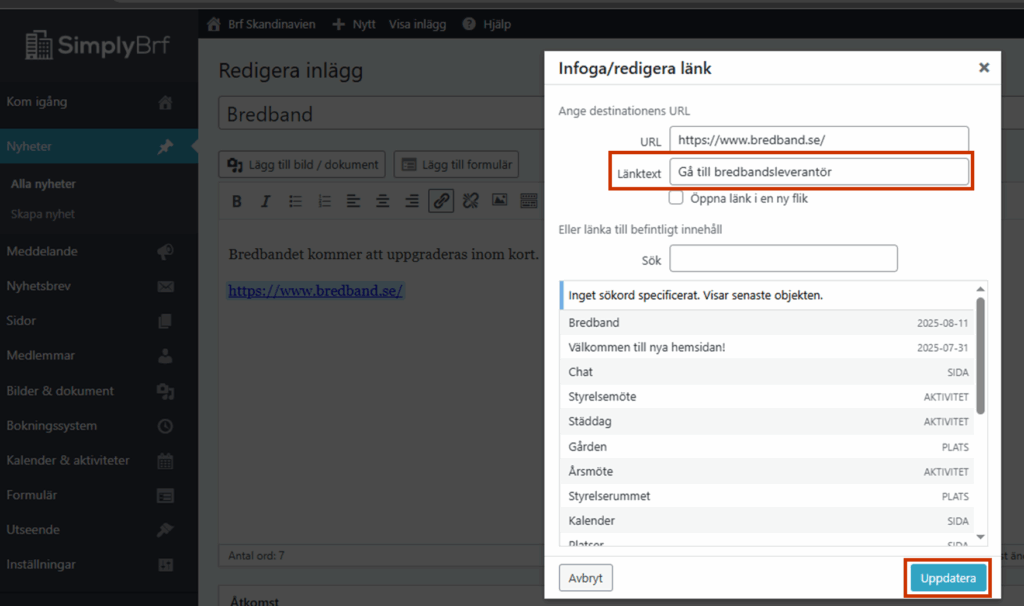The height and width of the screenshot is (606, 1024).
Task: Click the settings icon beside Inställningar
Action: pyautogui.click(x=165, y=565)
